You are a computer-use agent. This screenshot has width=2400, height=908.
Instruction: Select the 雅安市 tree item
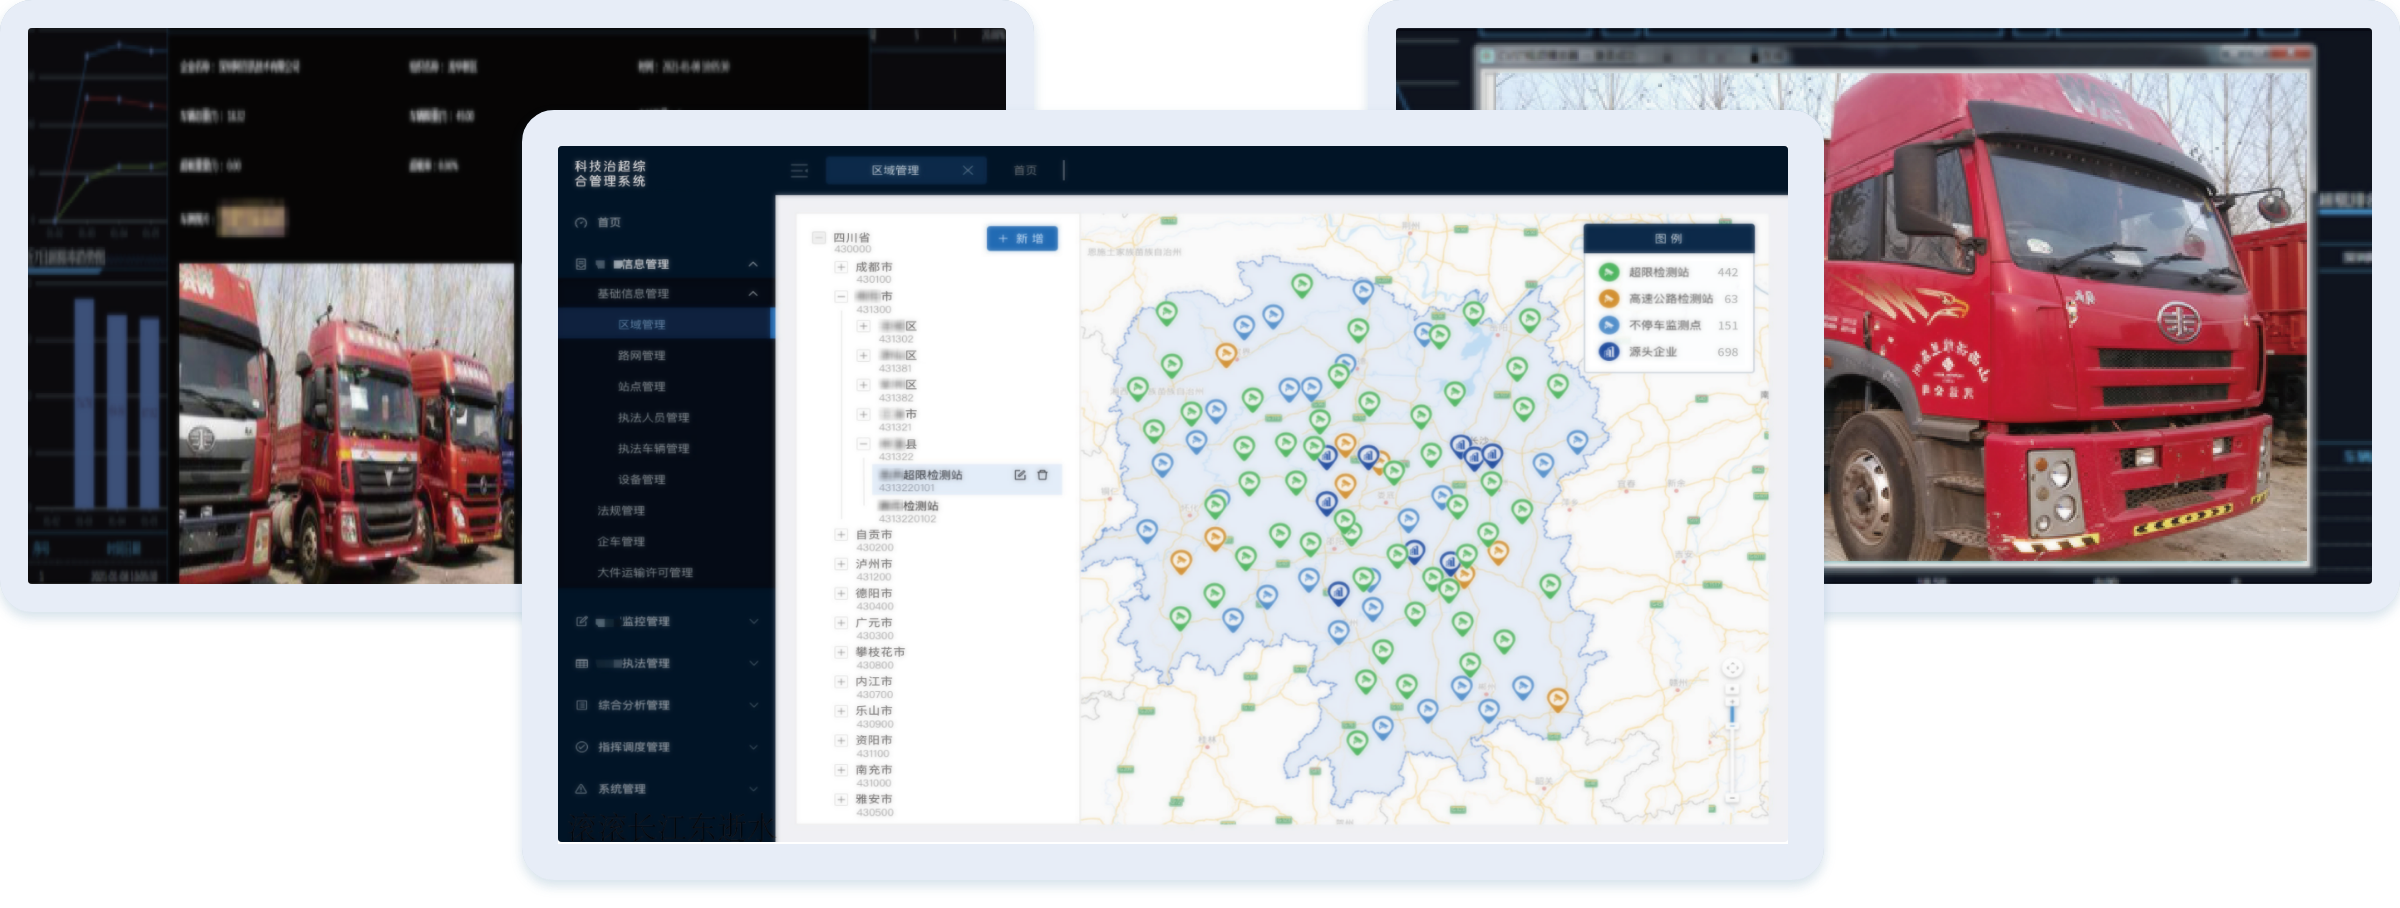[873, 800]
